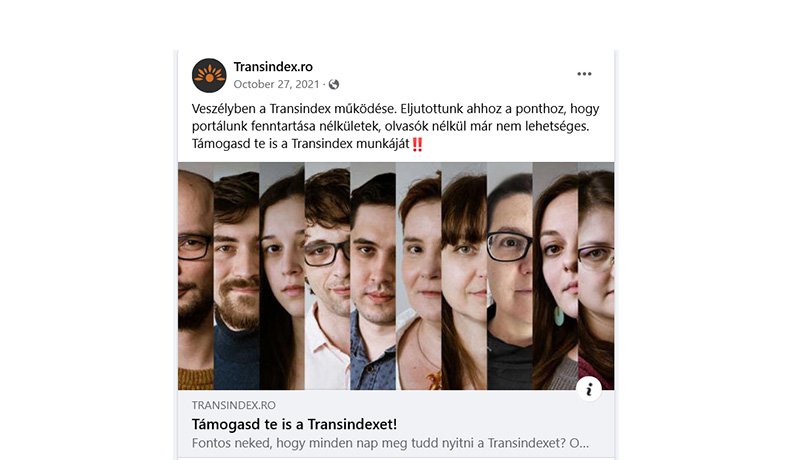This screenshot has width=800, height=460.
Task: Click the short red-haired woman's portrait strip
Action: point(419,276)
